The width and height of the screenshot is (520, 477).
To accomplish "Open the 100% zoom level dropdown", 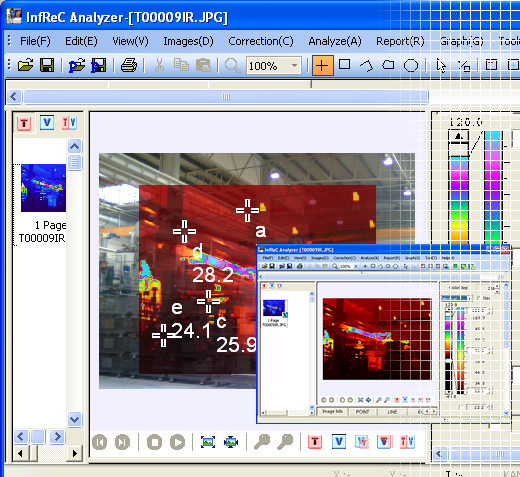I will coord(294,65).
